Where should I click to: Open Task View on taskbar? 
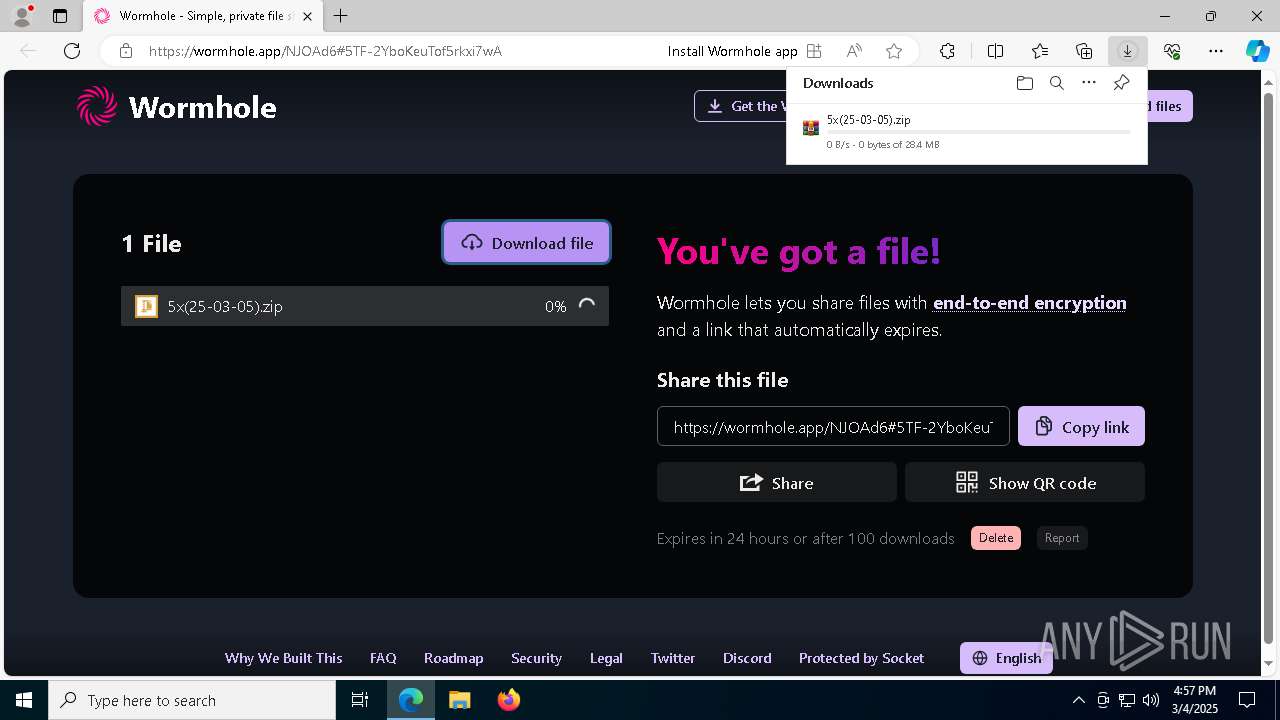pos(360,700)
